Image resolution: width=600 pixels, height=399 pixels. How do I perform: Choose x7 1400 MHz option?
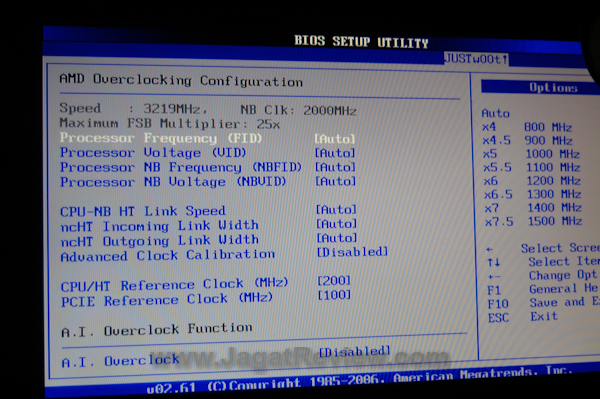click(533, 208)
